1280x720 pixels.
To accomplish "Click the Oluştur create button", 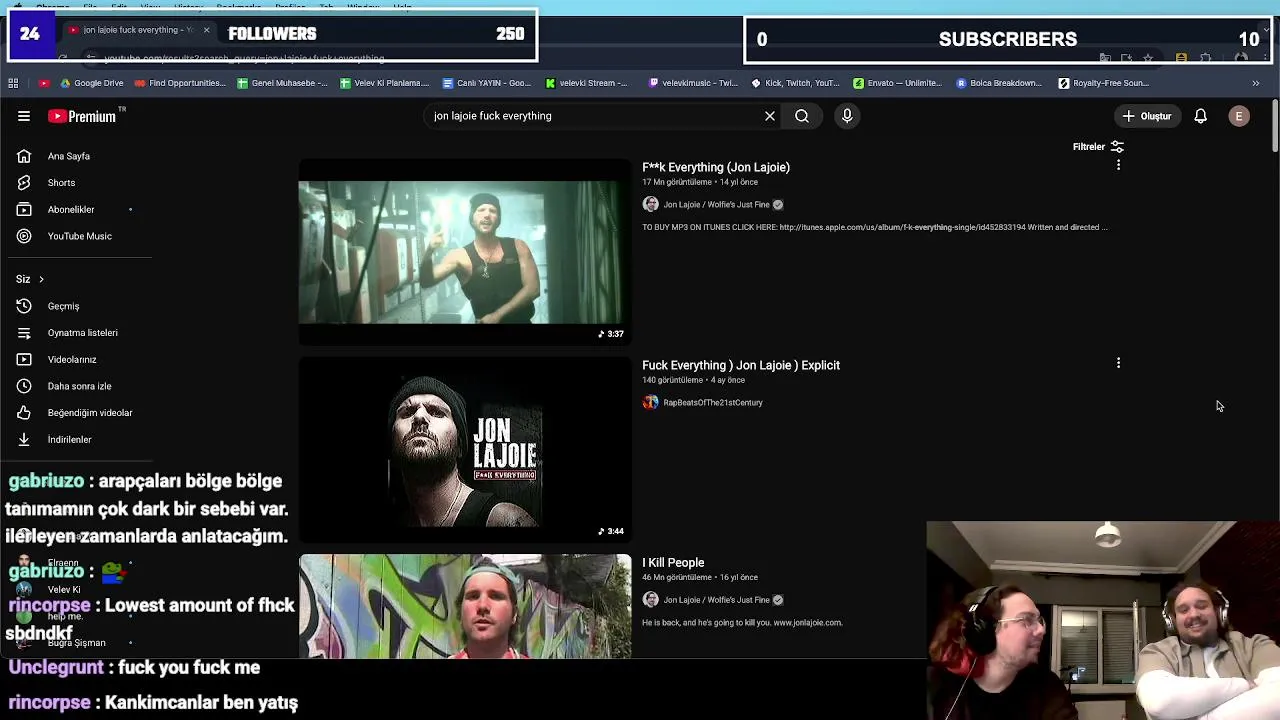I will [x=1146, y=116].
